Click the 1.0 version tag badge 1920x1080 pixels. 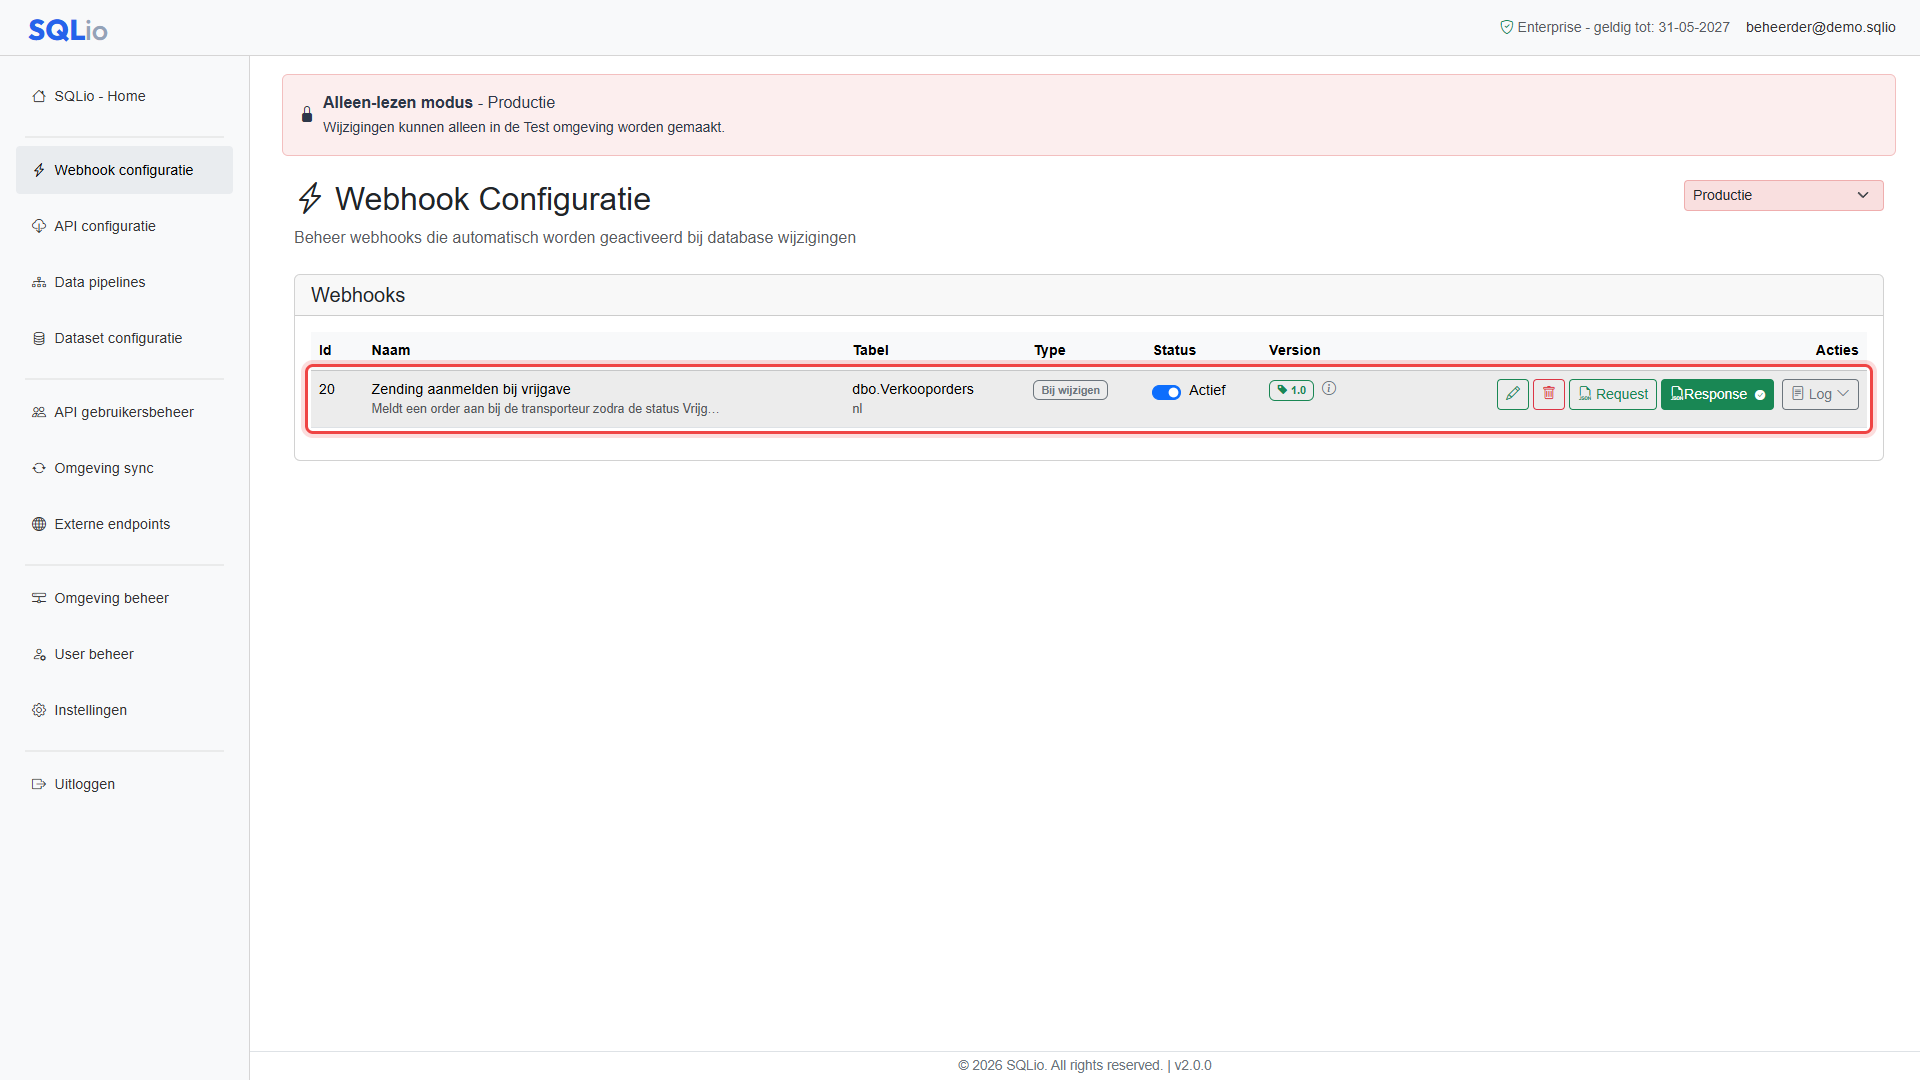click(x=1291, y=391)
